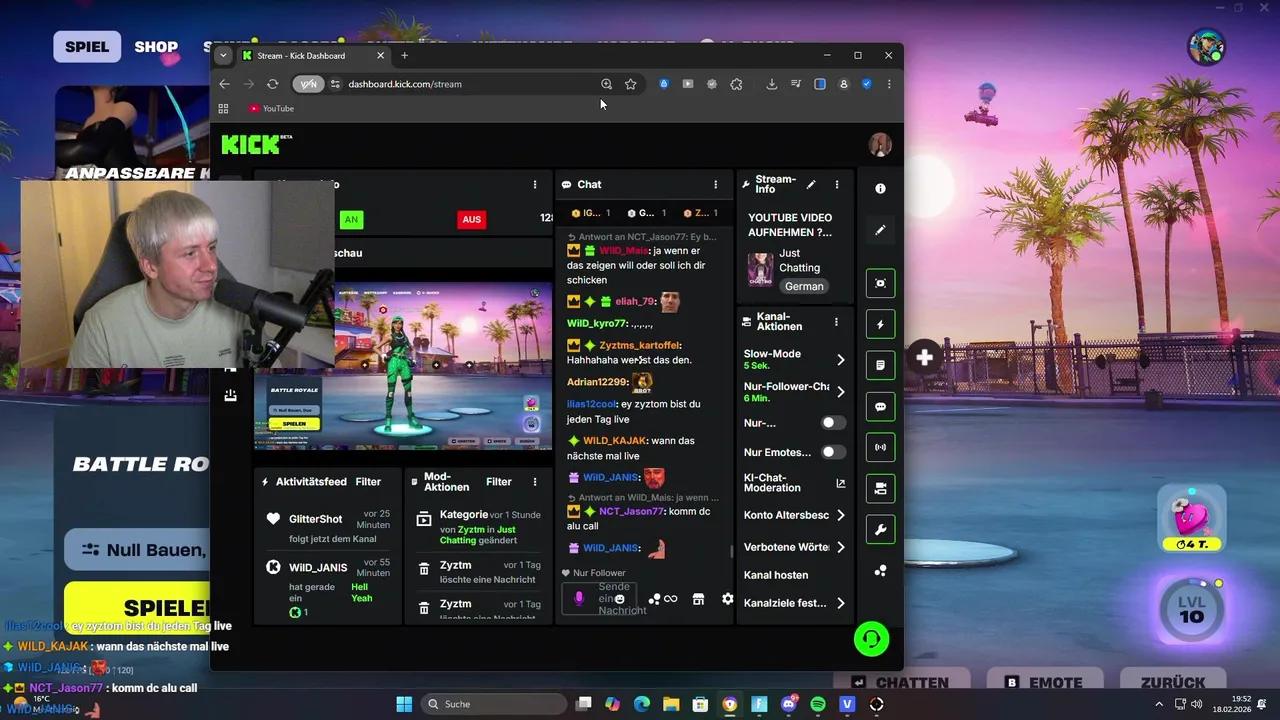Open the KI-Chat-Moderation external link icon
Viewport: 1280px width, 720px height.
[x=840, y=483]
